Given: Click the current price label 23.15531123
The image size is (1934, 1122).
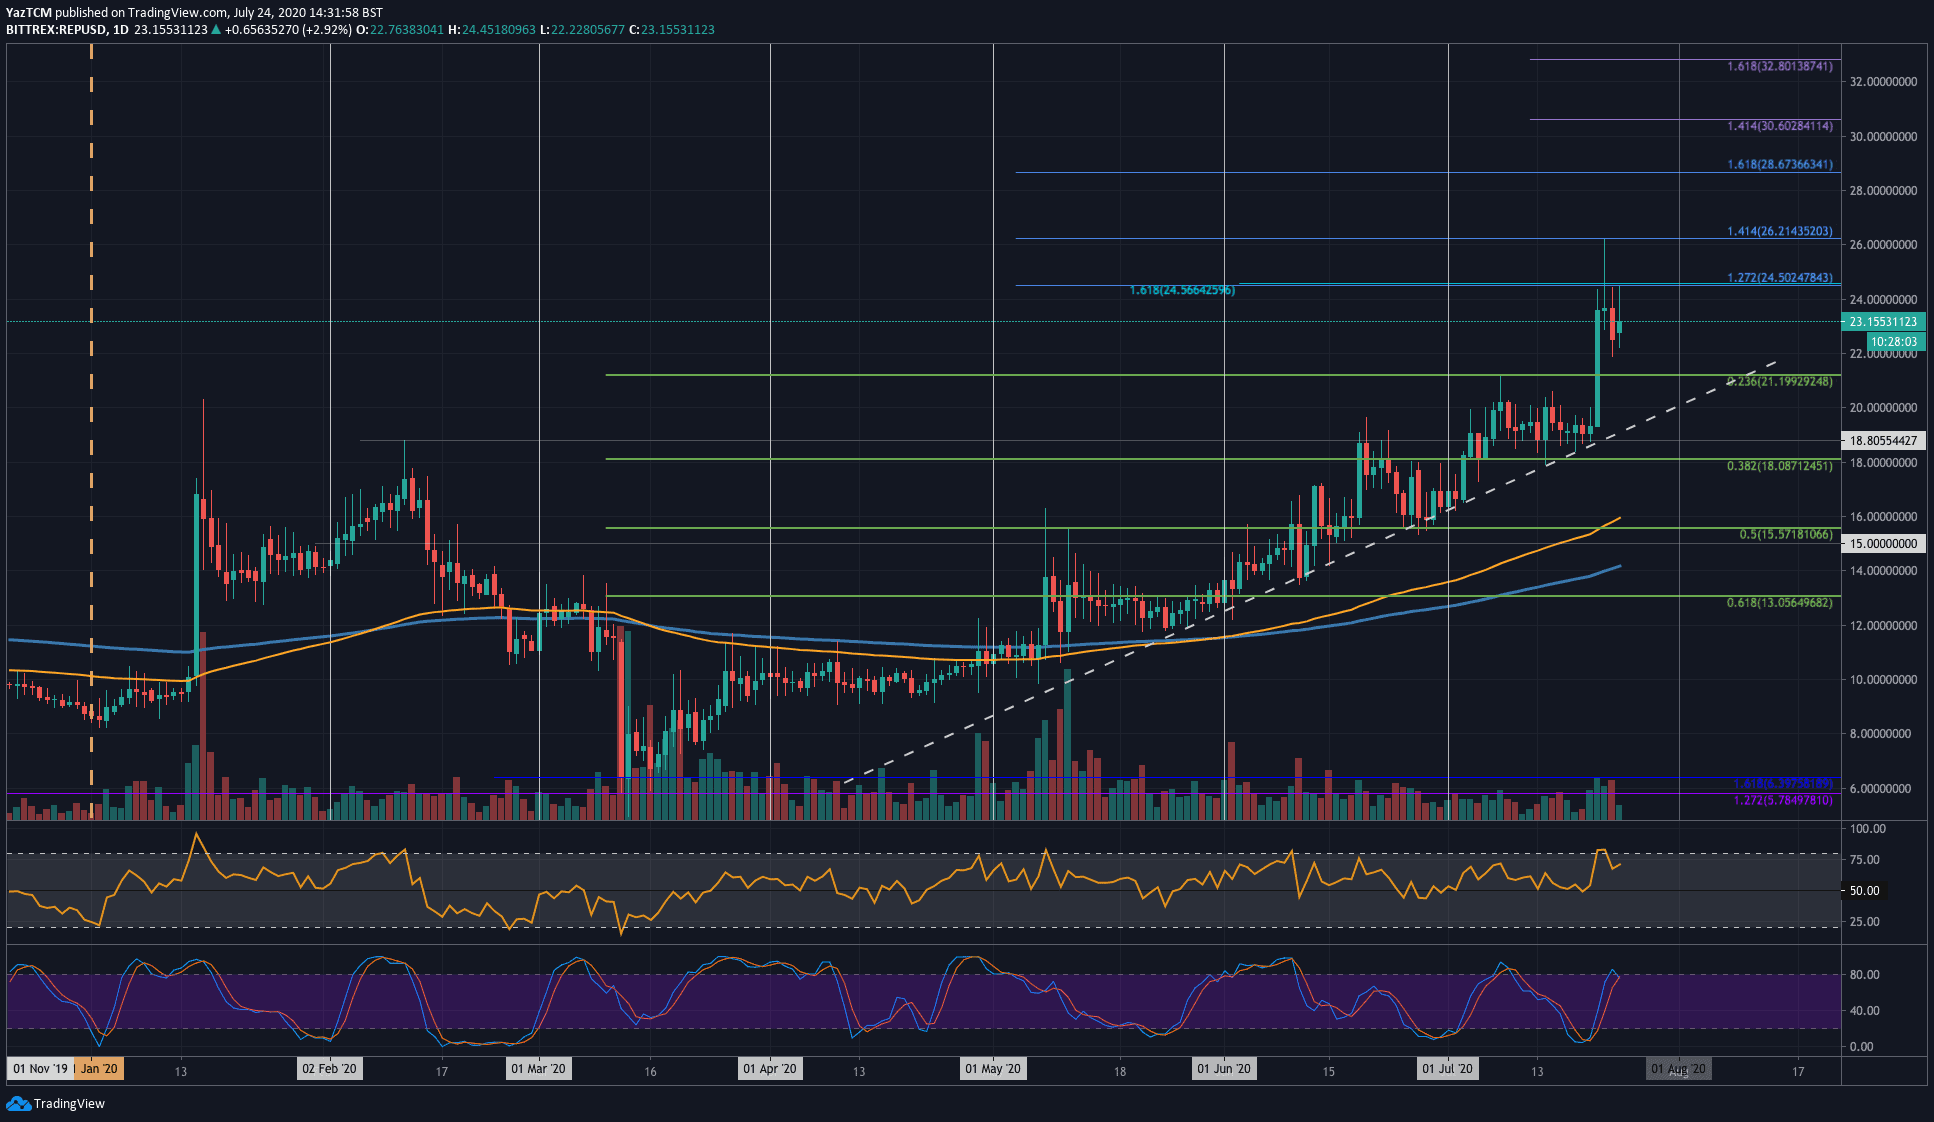Looking at the screenshot, I should tap(1884, 321).
